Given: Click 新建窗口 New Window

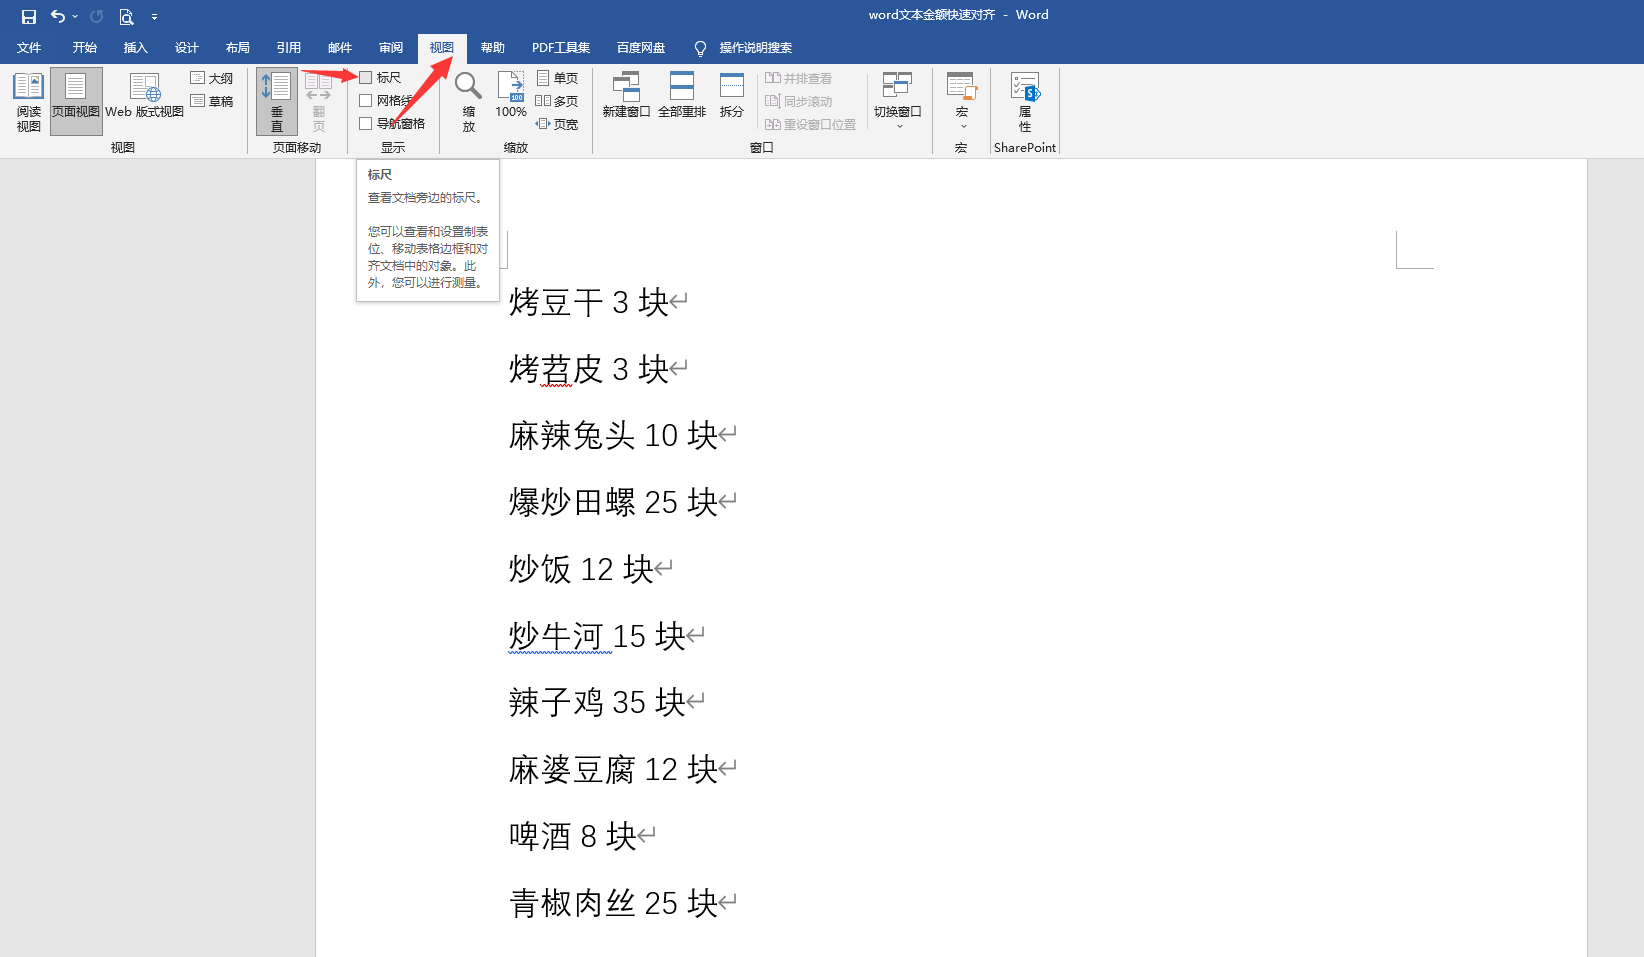Looking at the screenshot, I should (626, 96).
